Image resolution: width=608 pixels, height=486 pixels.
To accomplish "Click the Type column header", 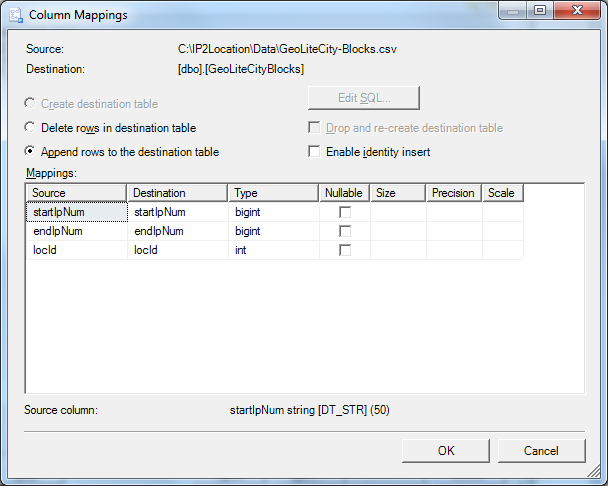I will coord(273,193).
